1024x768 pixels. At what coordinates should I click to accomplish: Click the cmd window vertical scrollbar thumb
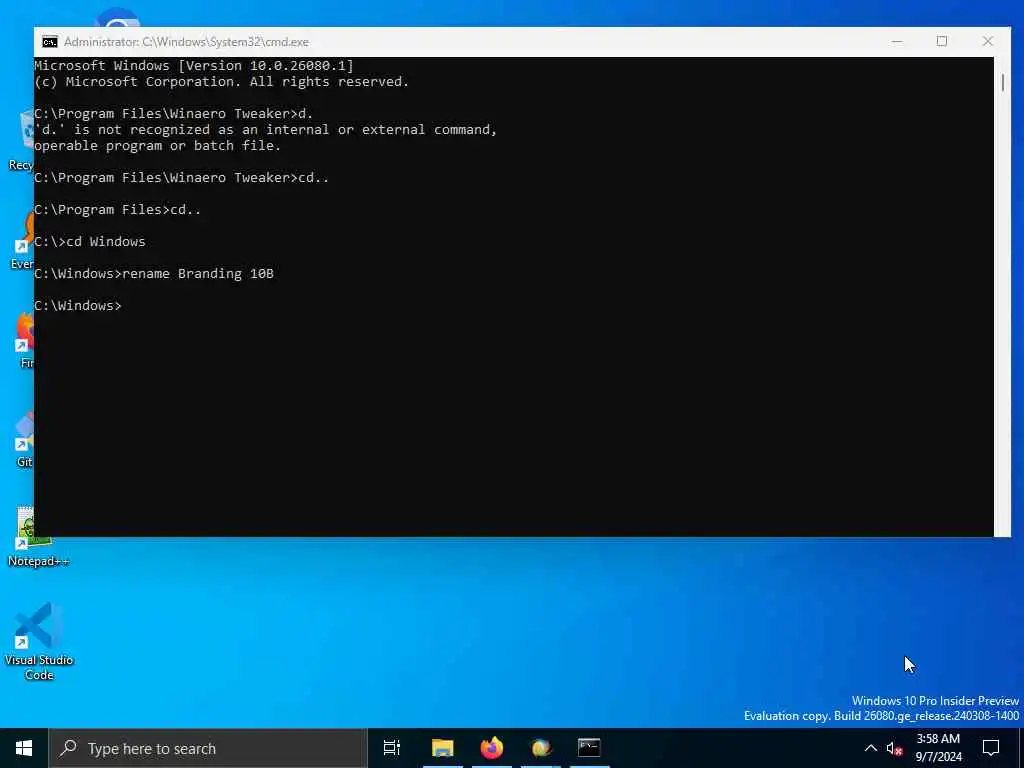(x=1002, y=83)
